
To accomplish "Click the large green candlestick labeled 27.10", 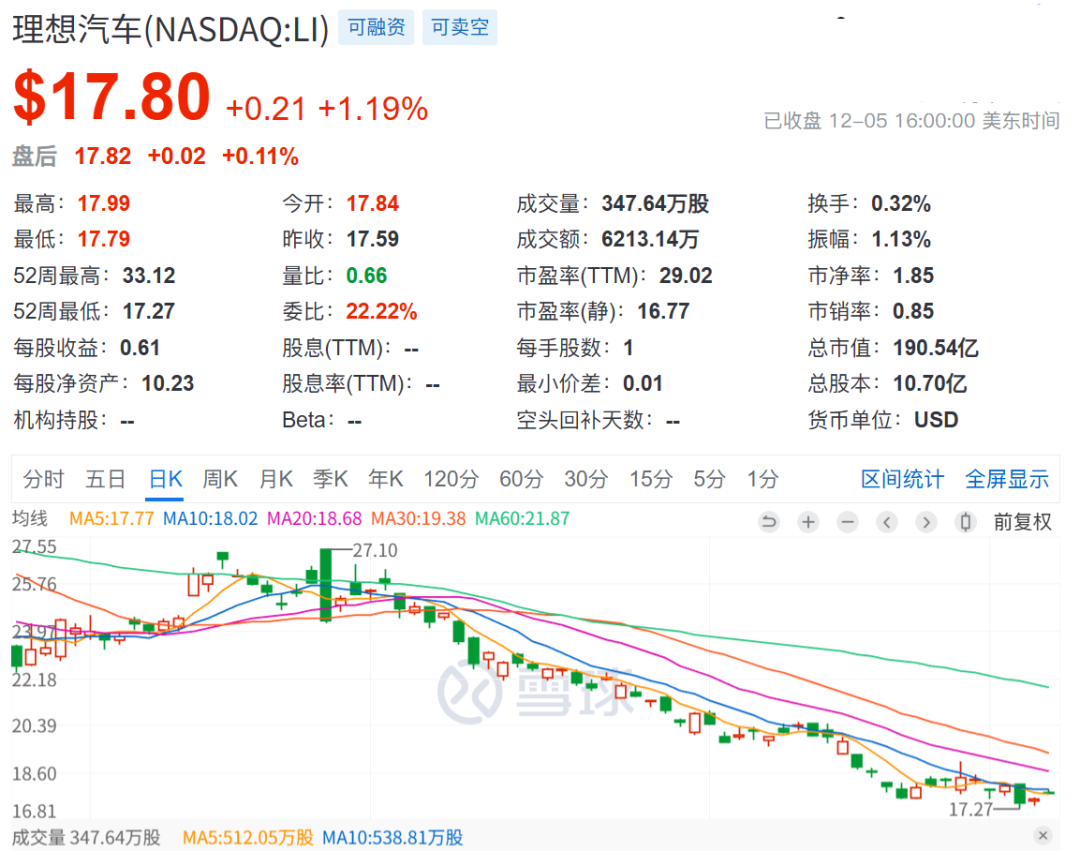I will click(326, 585).
